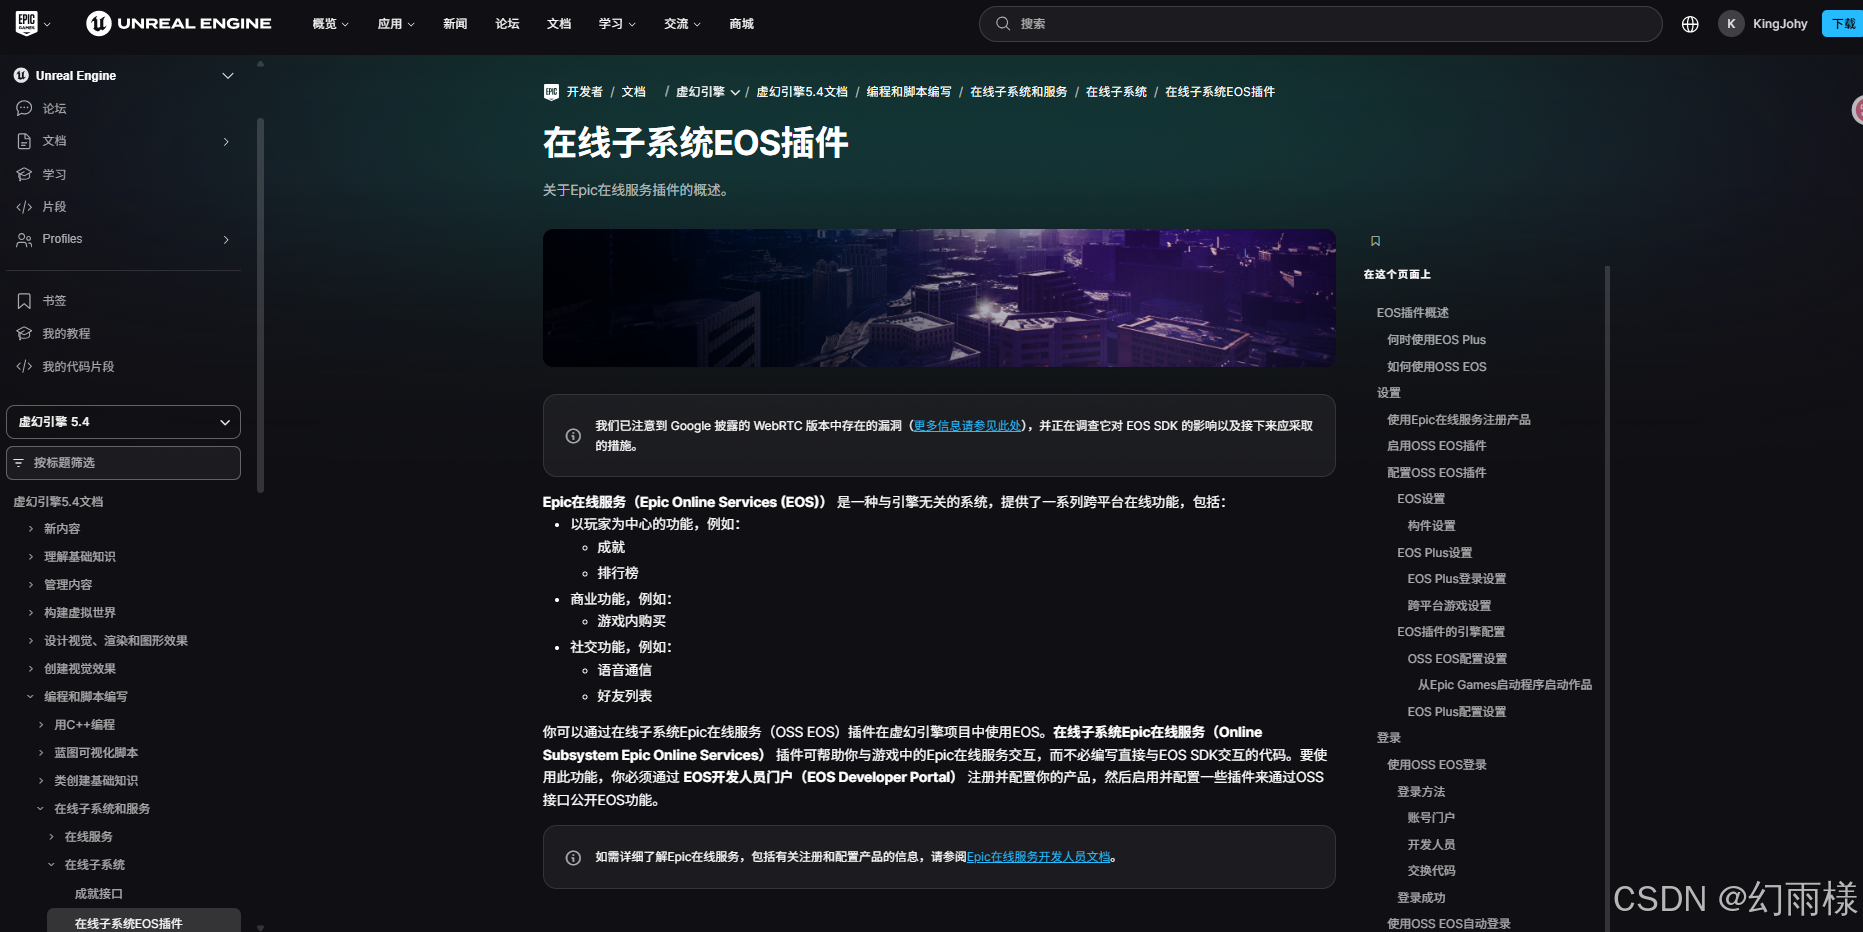The image size is (1863, 932).
Task: Open the 应用 top menu
Action: point(396,24)
